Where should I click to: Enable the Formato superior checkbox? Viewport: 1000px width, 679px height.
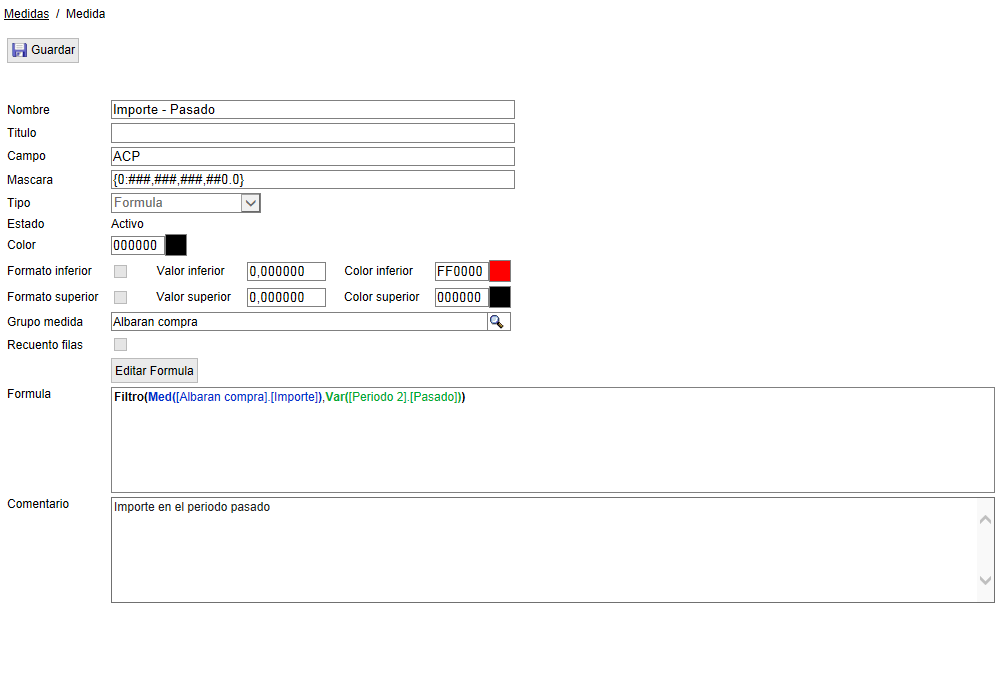coord(120,297)
